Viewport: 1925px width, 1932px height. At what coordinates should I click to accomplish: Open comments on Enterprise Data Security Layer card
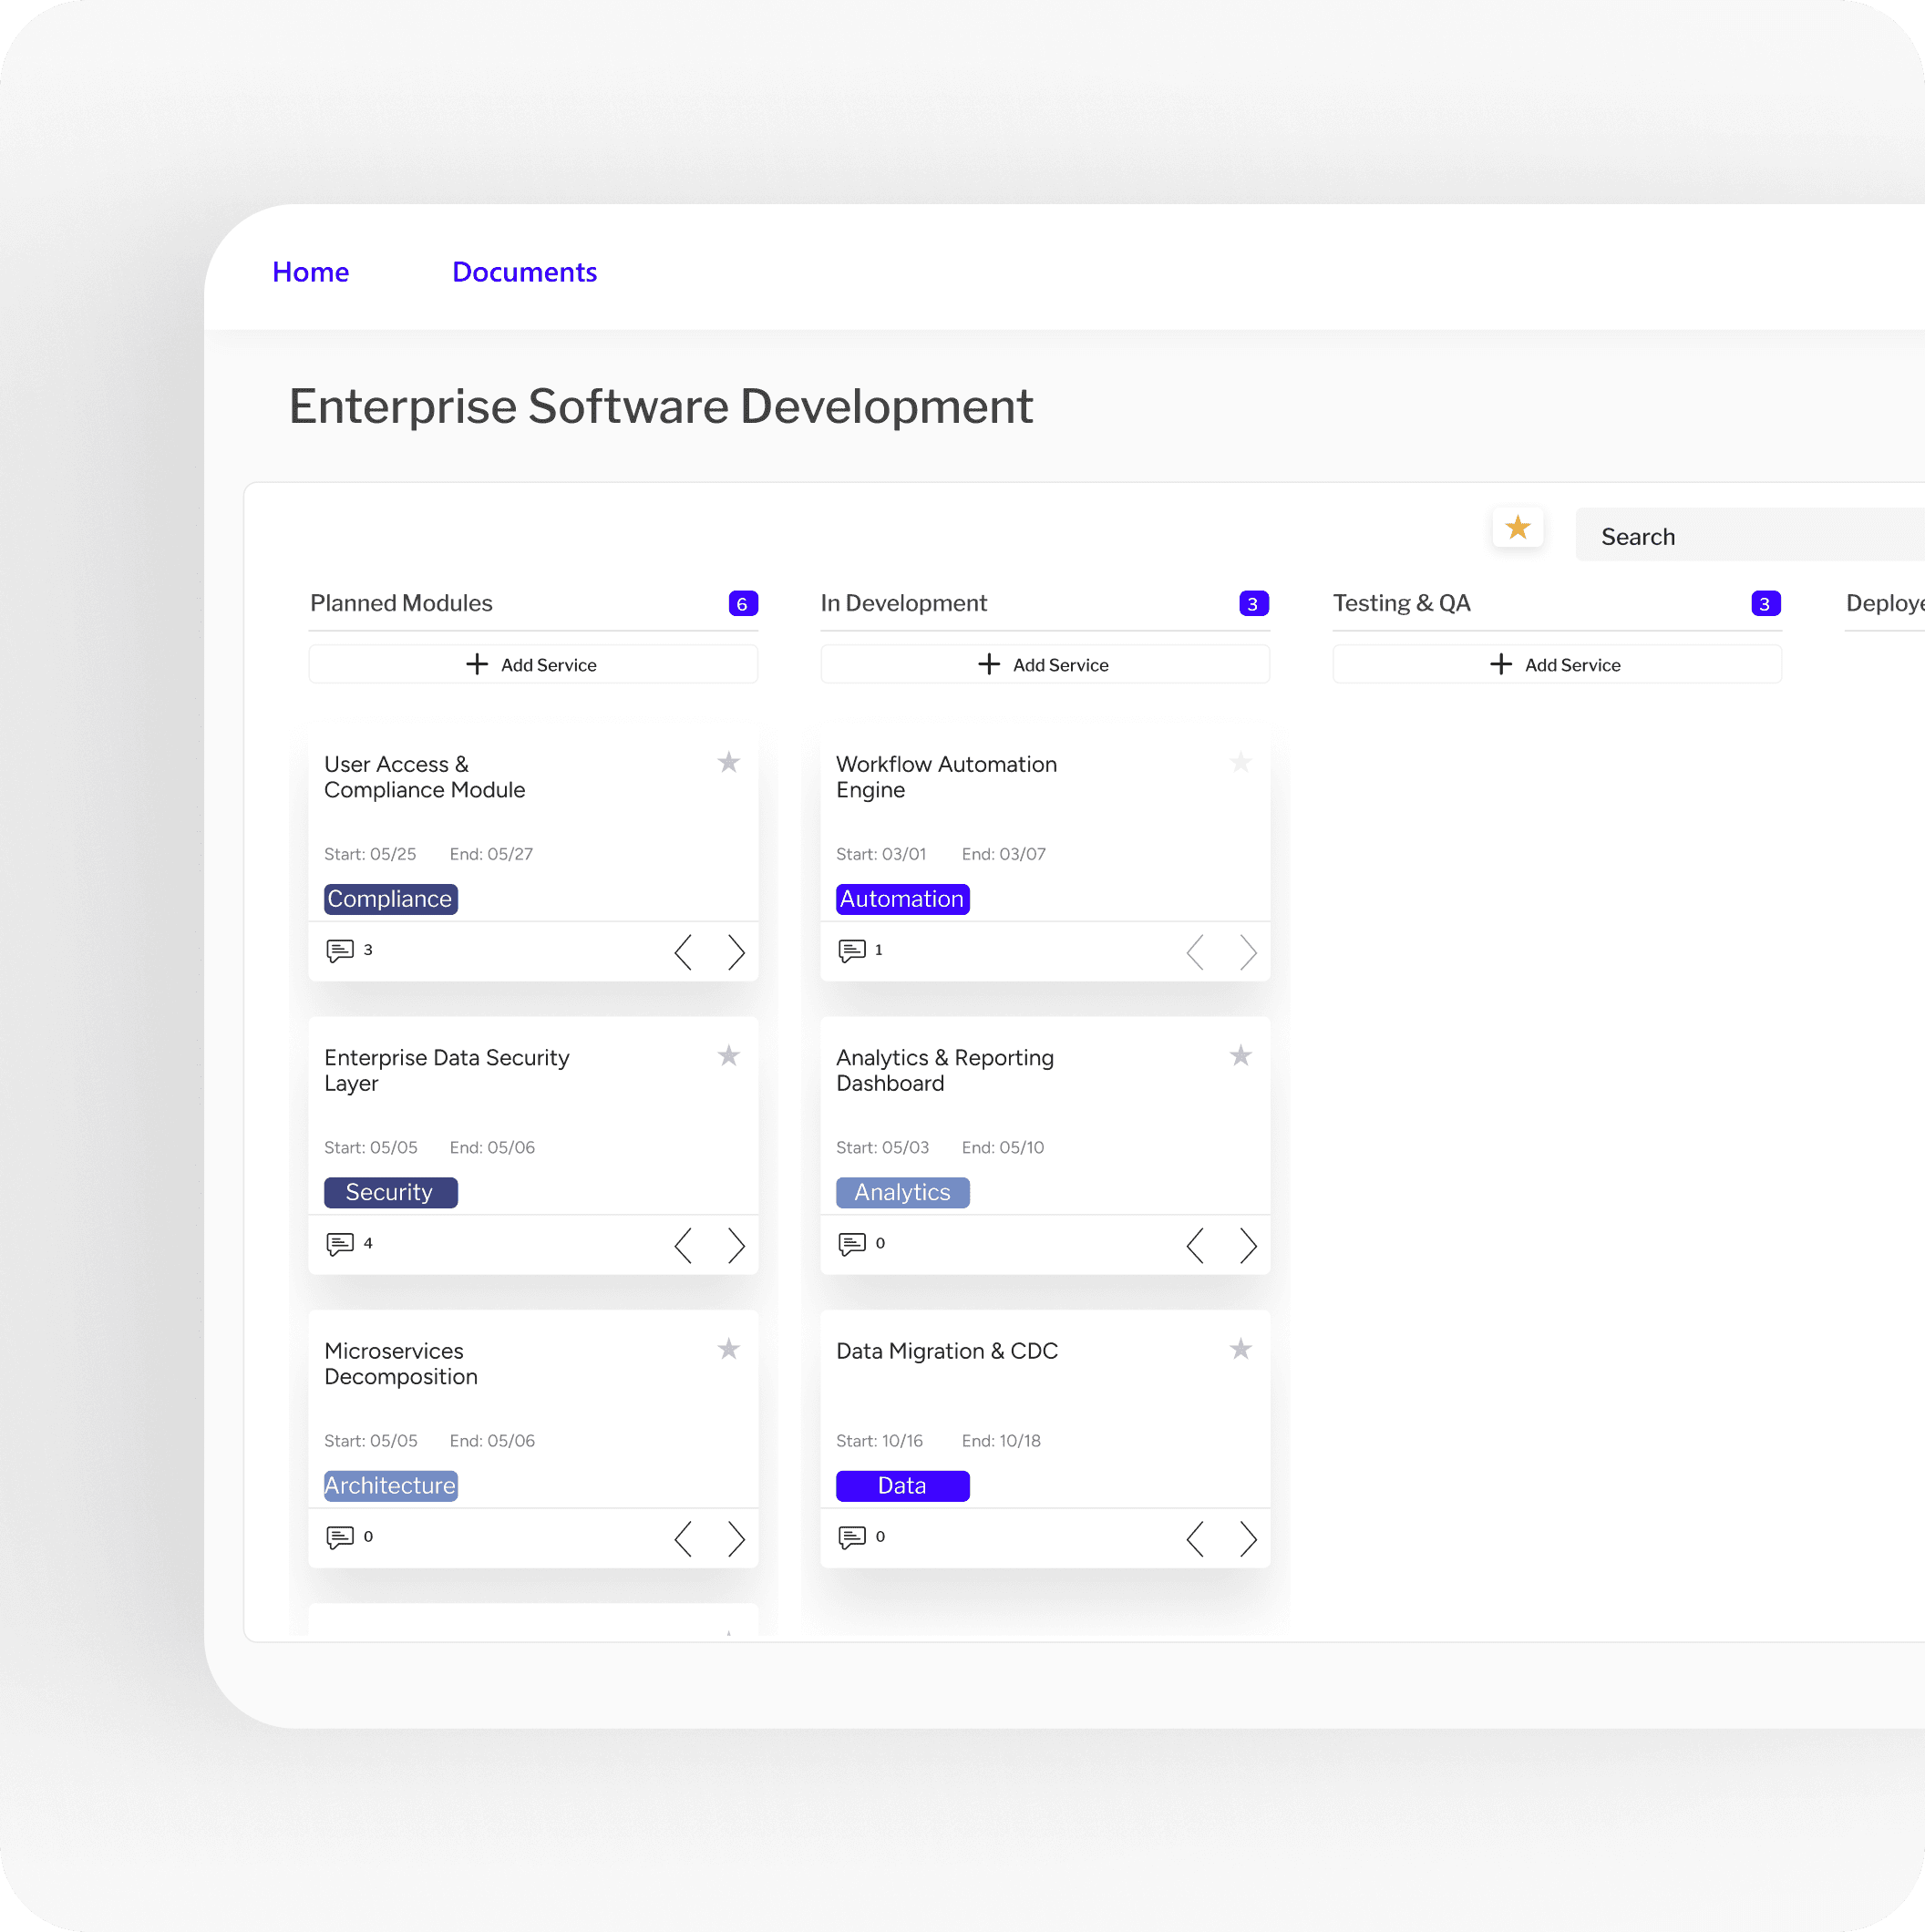click(x=340, y=1243)
